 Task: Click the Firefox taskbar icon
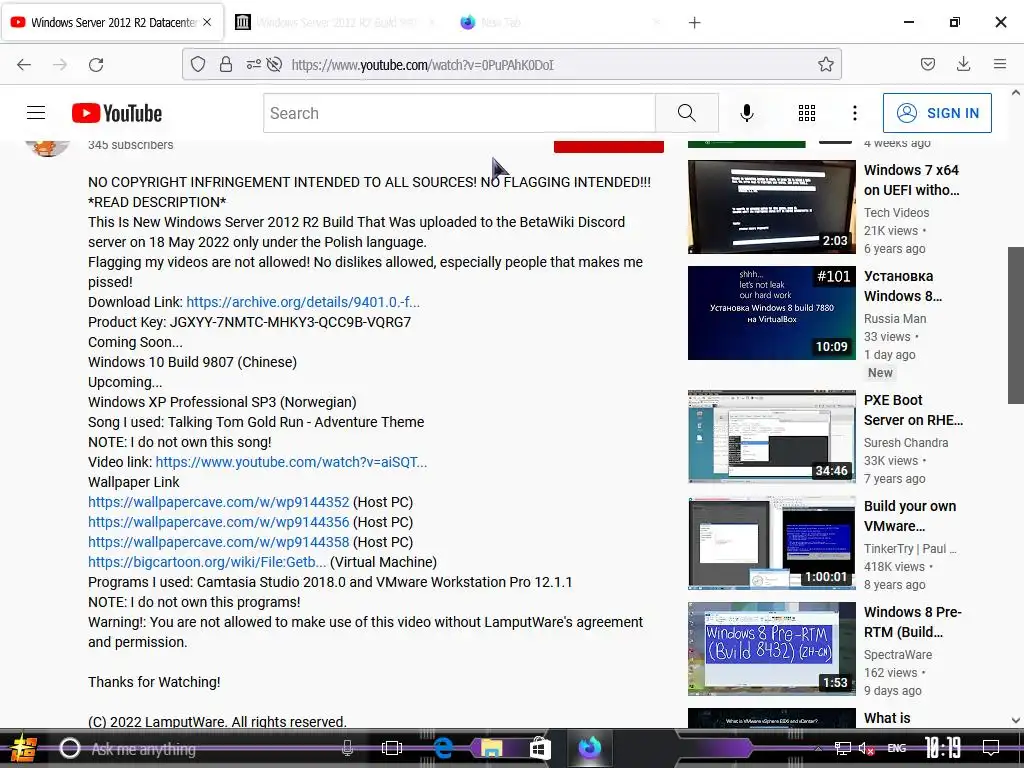(589, 748)
